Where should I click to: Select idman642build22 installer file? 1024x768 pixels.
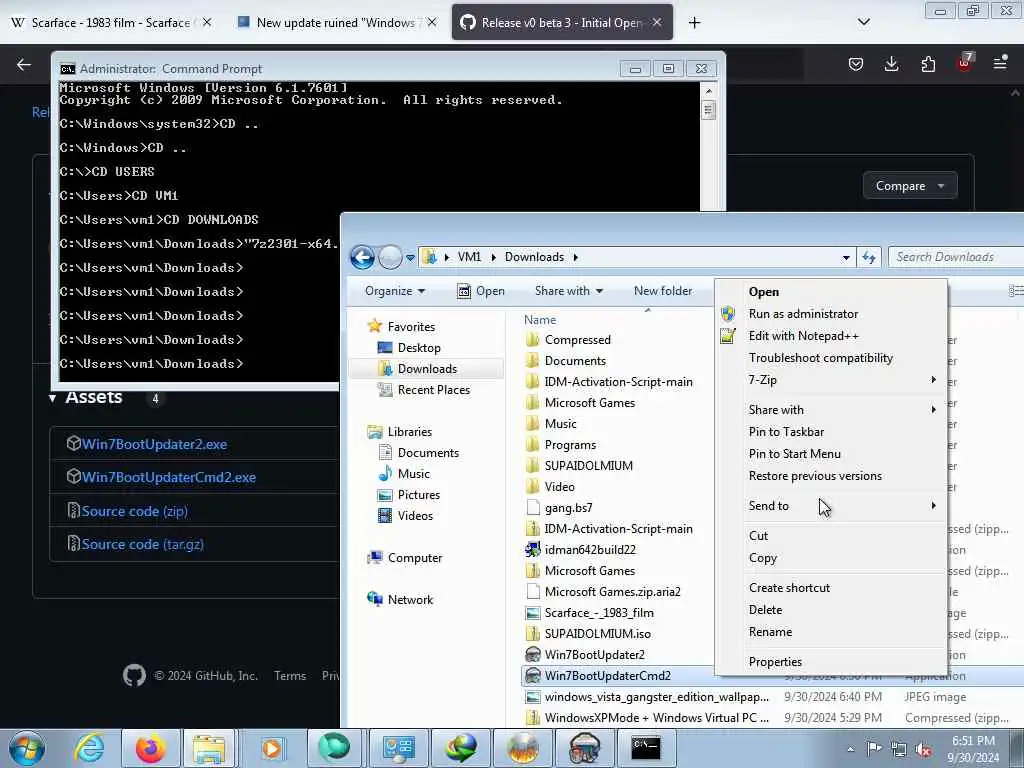point(590,550)
